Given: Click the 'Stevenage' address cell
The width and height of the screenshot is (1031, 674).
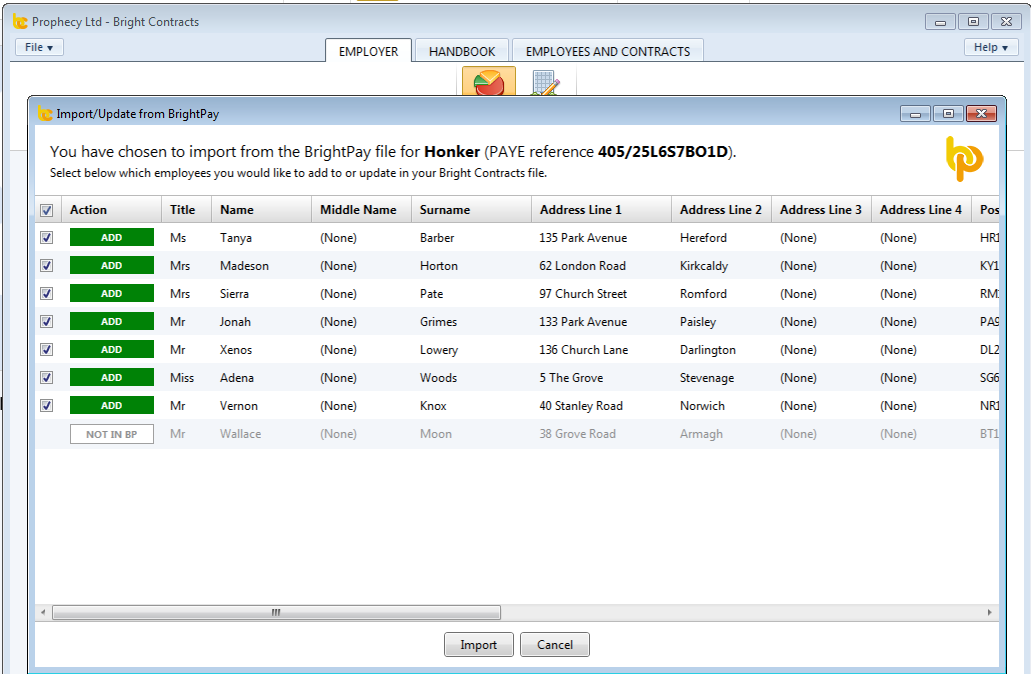Looking at the screenshot, I should pos(707,377).
